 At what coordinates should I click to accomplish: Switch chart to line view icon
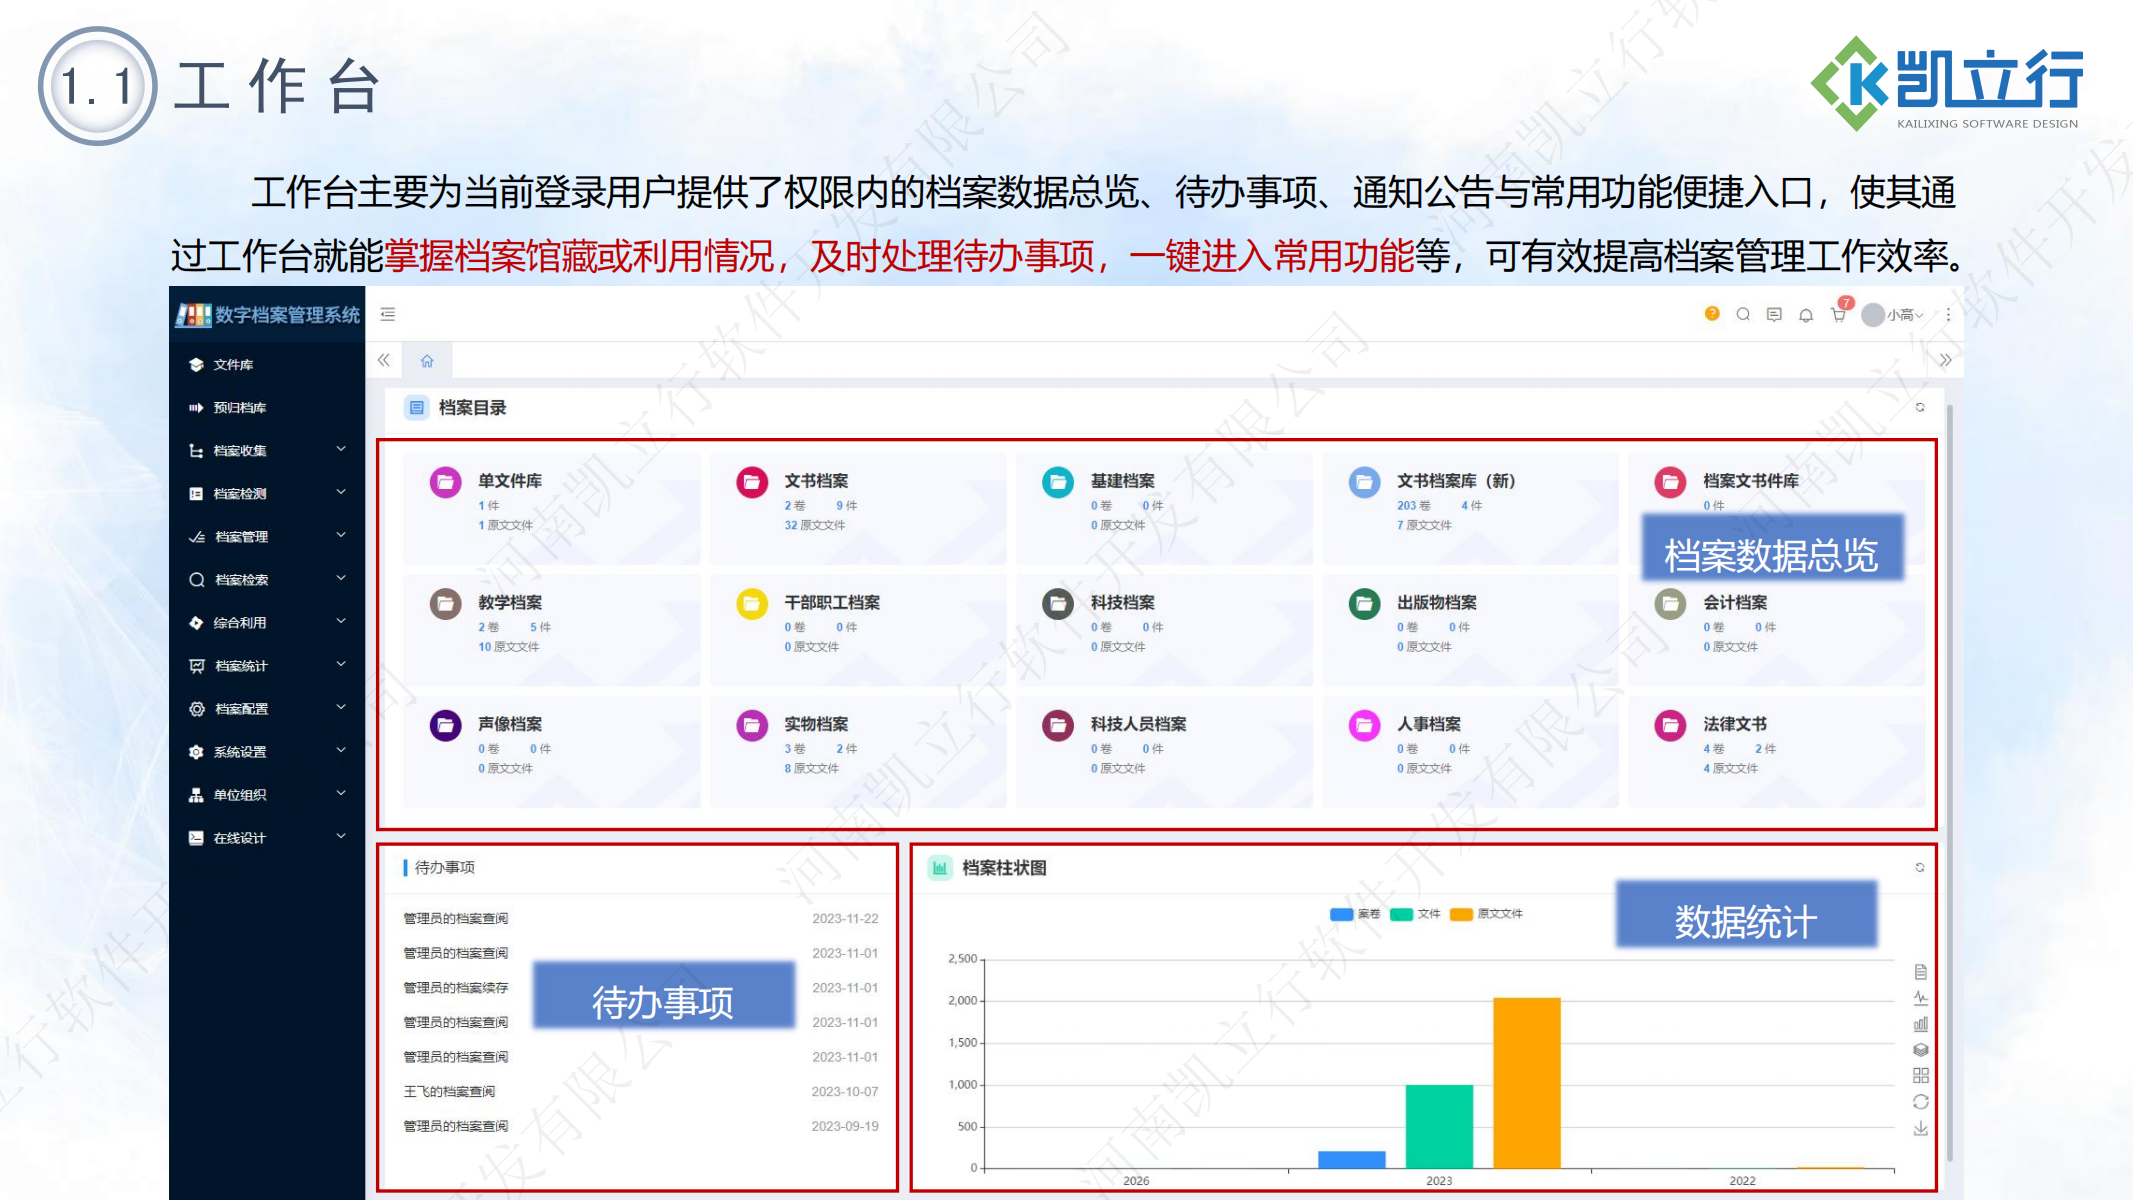(x=1921, y=998)
